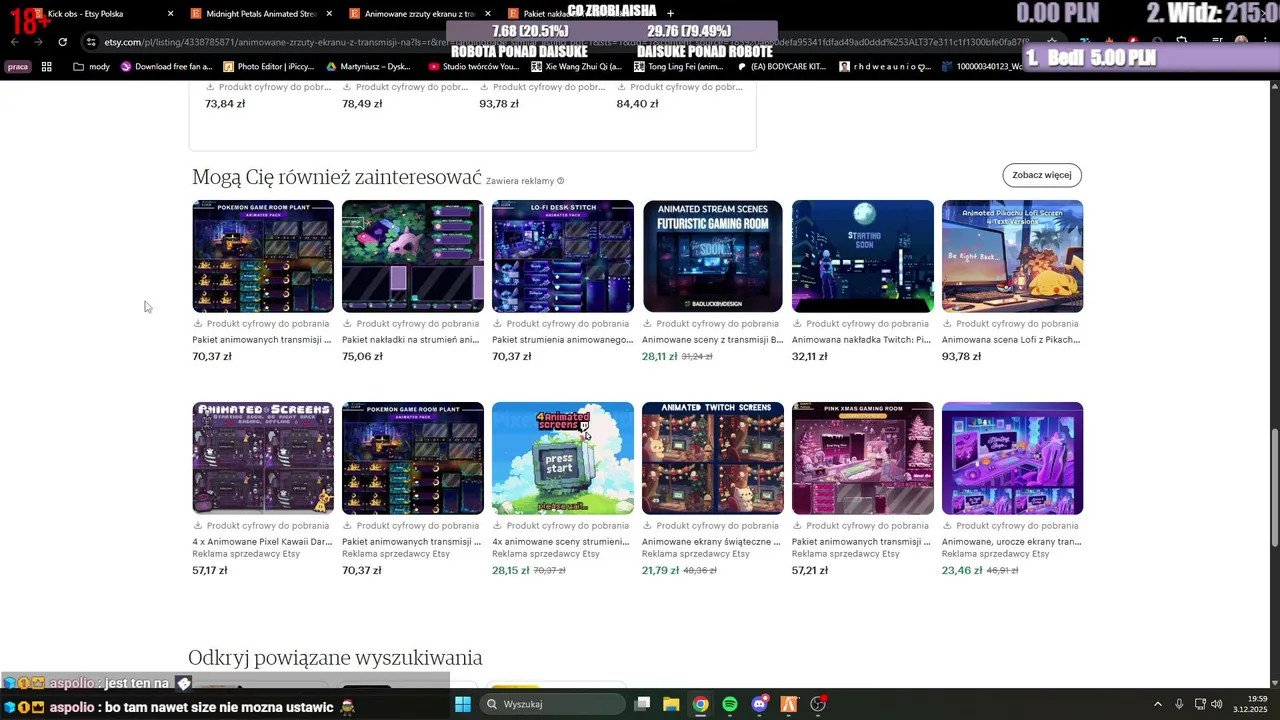1280x720 pixels.
Task: Open Spotify from the taskbar
Action: point(730,704)
